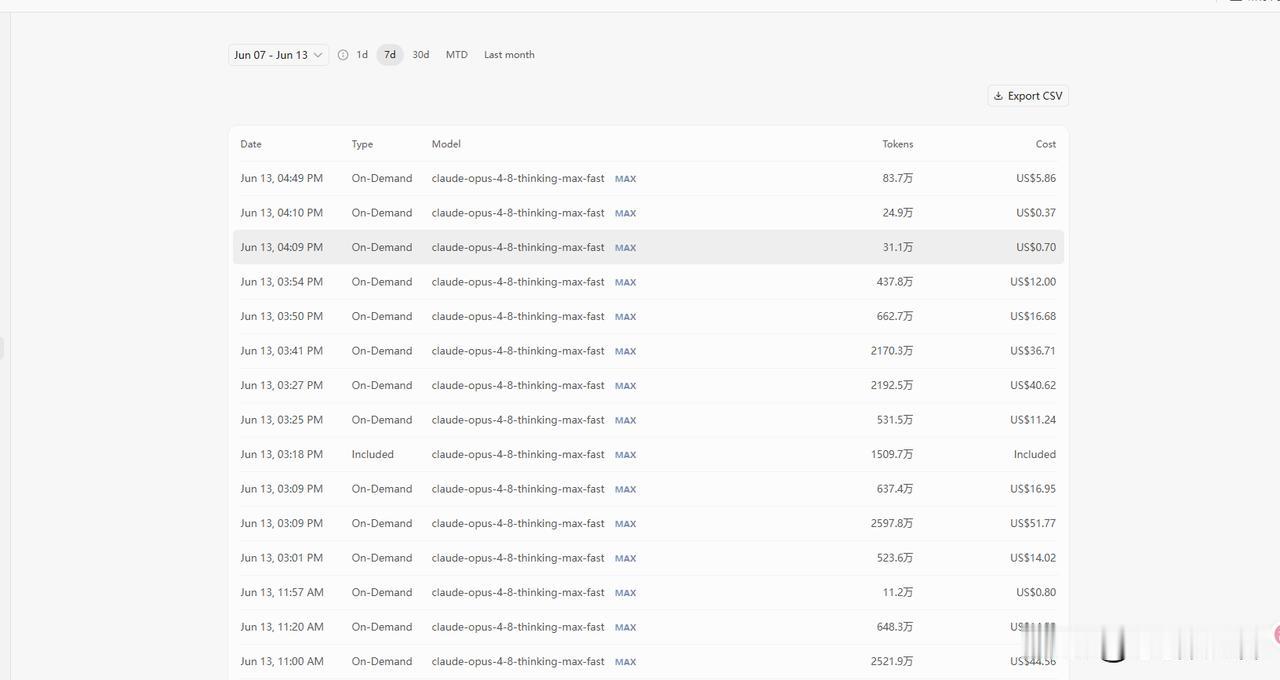Screen dimensions: 1280x680
Task: Click the US$11.24 cost value
Action: [1033, 420]
